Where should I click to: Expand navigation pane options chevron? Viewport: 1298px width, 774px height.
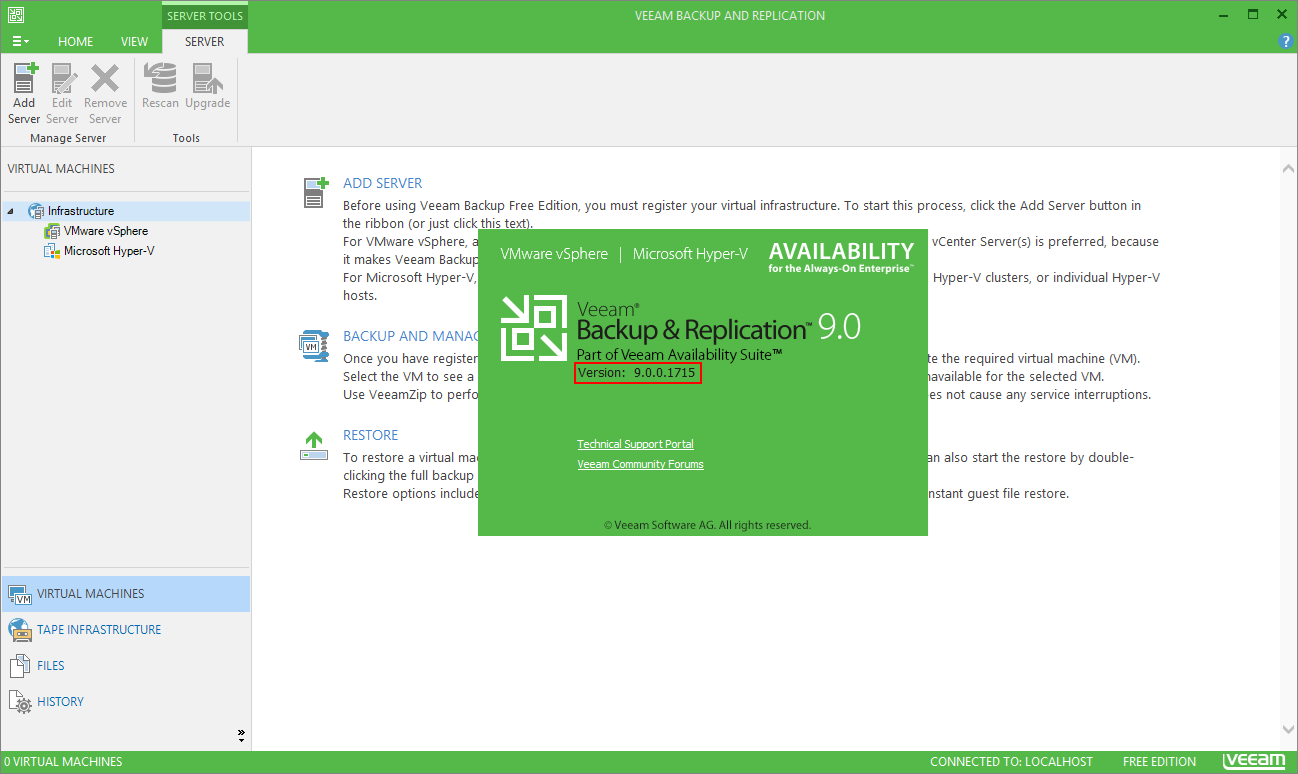click(x=241, y=735)
